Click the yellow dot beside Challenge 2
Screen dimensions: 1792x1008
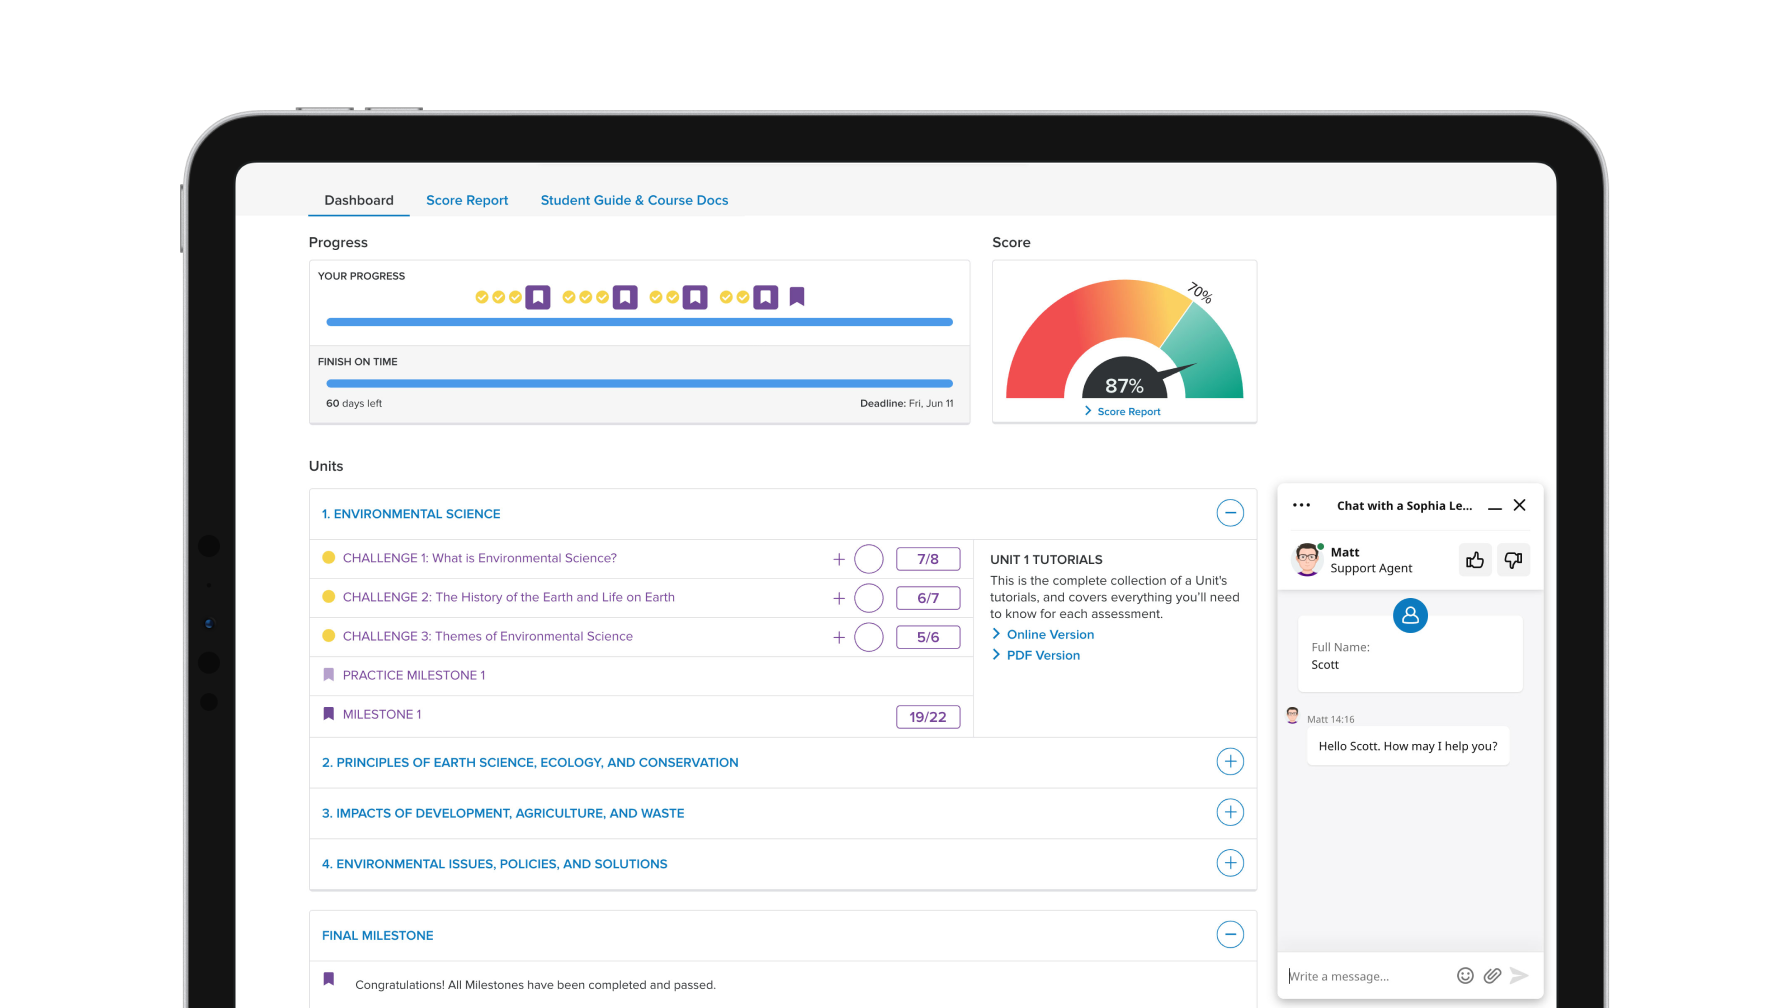point(328,597)
